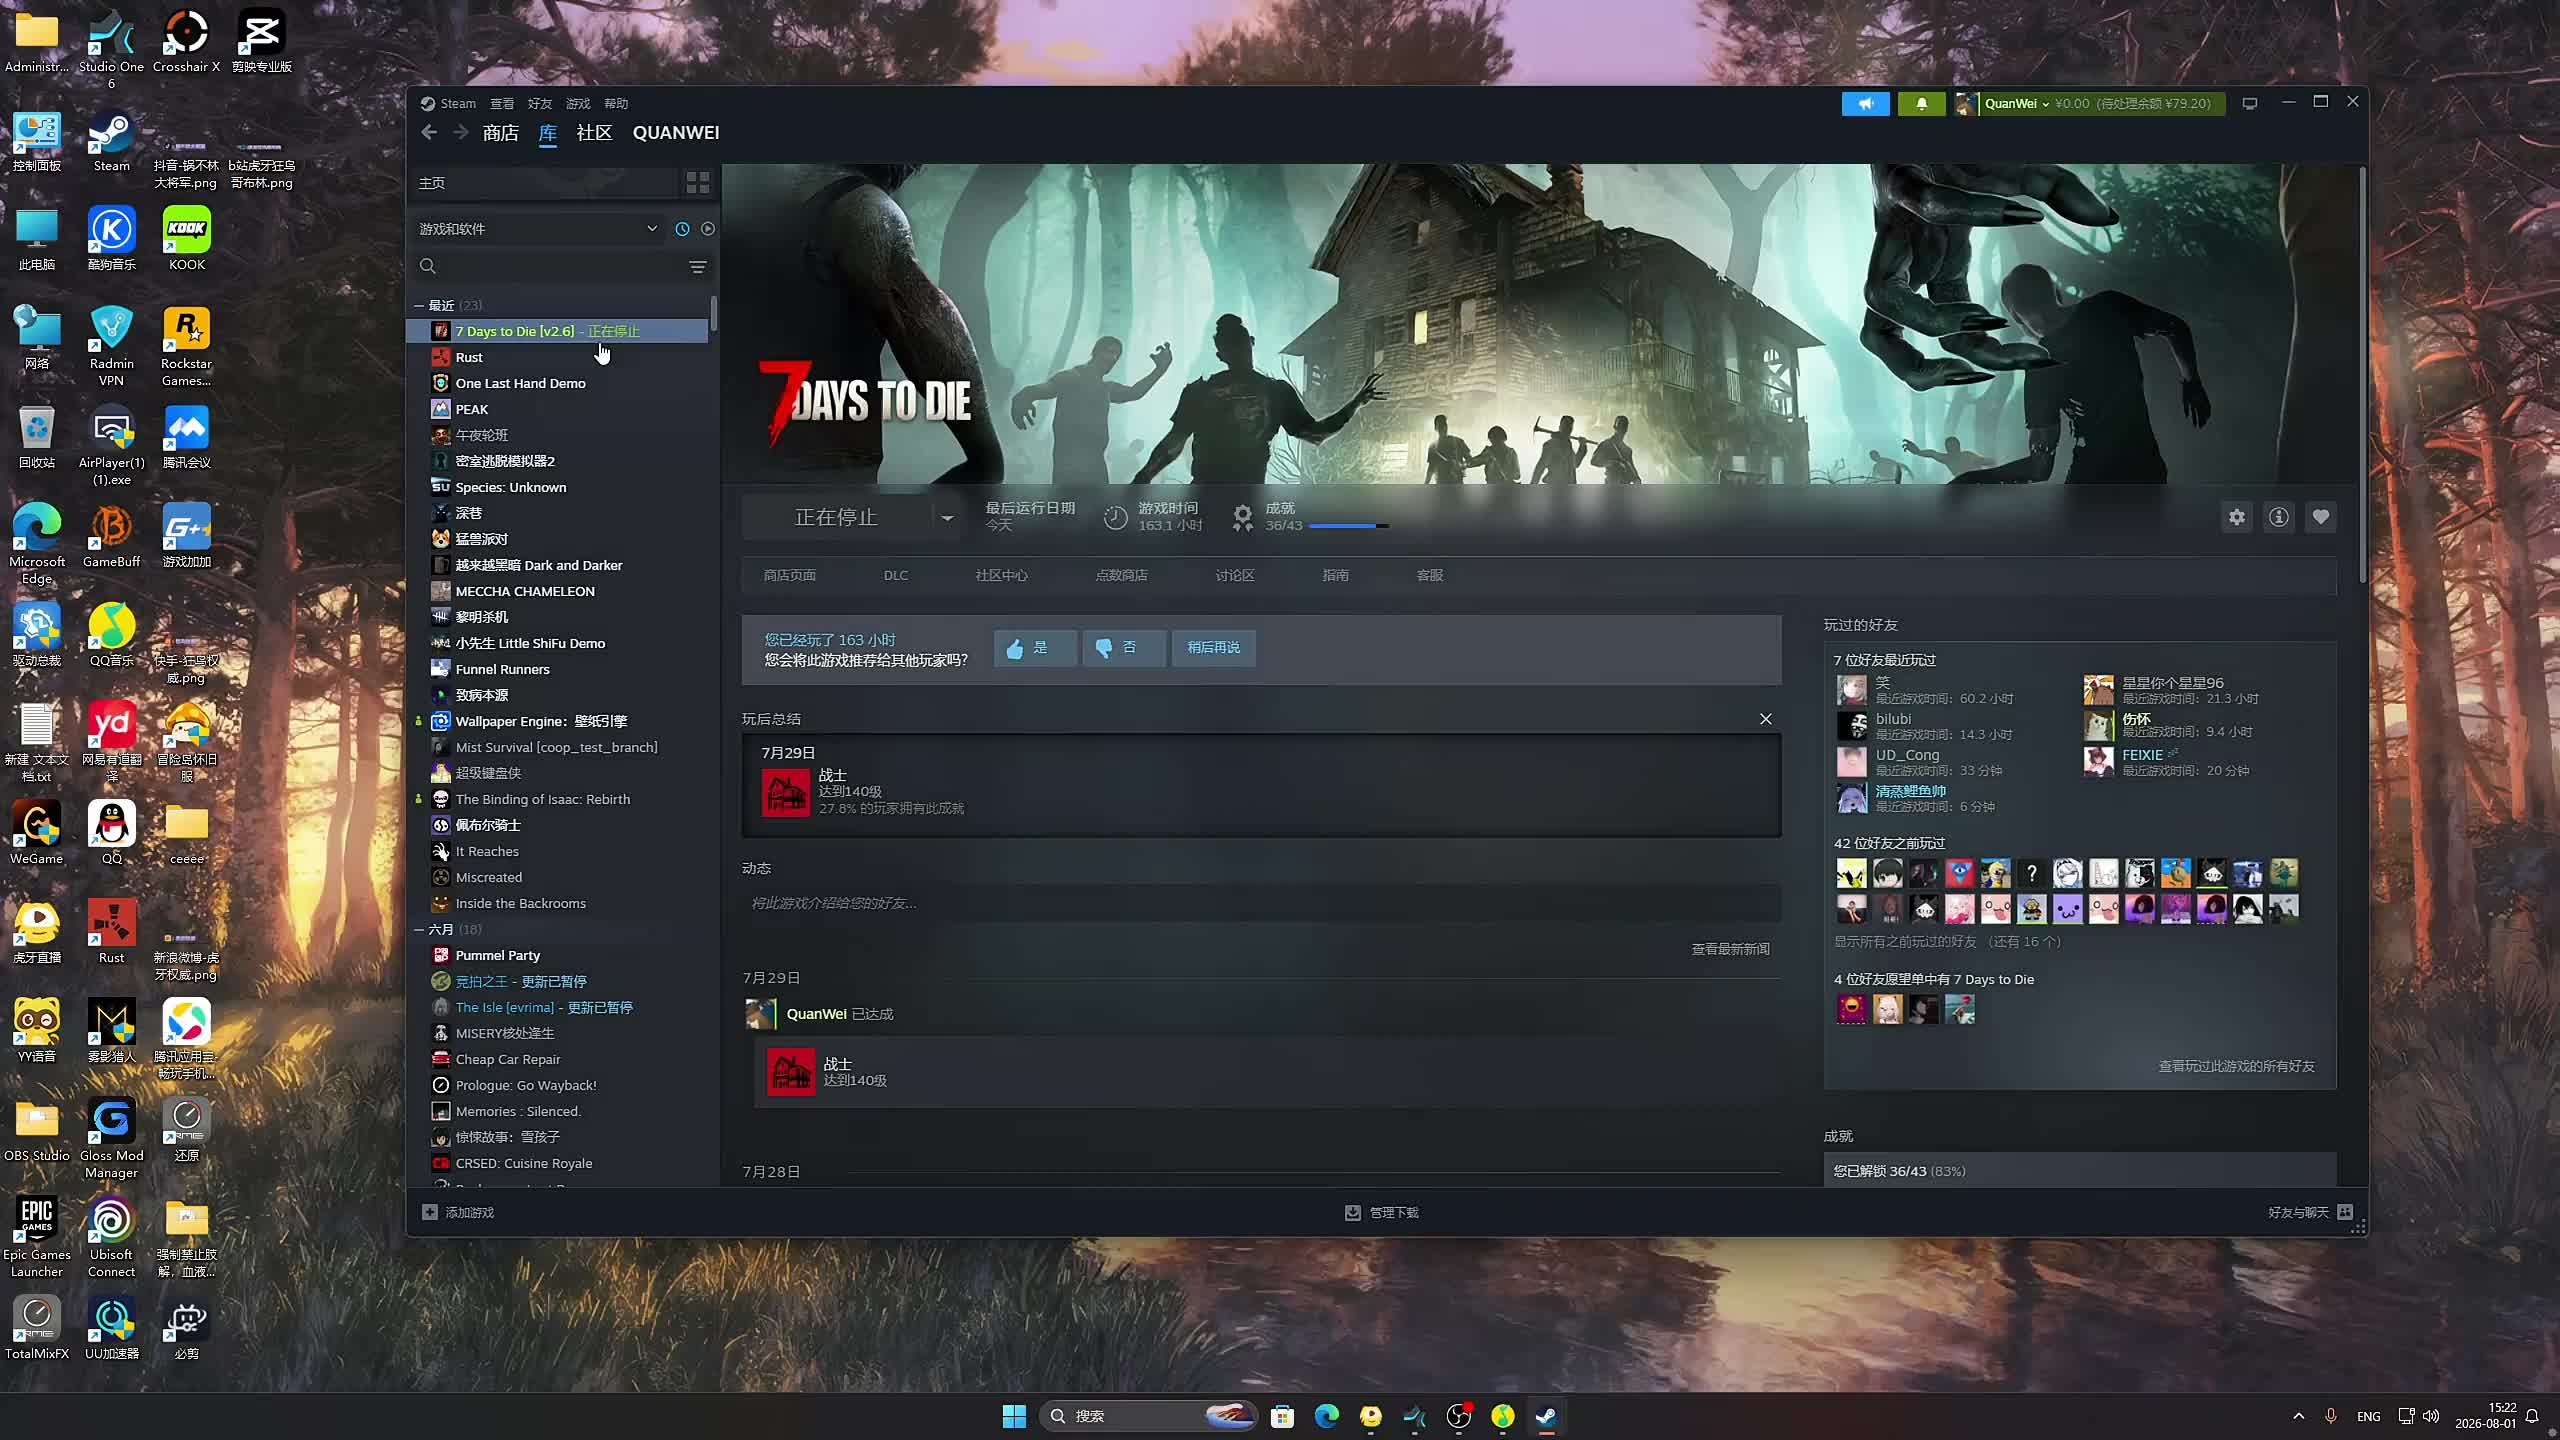Expand the 游戏和软件 library filter dropdown
Image resolution: width=2560 pixels, height=1440 pixels.
click(x=540, y=229)
